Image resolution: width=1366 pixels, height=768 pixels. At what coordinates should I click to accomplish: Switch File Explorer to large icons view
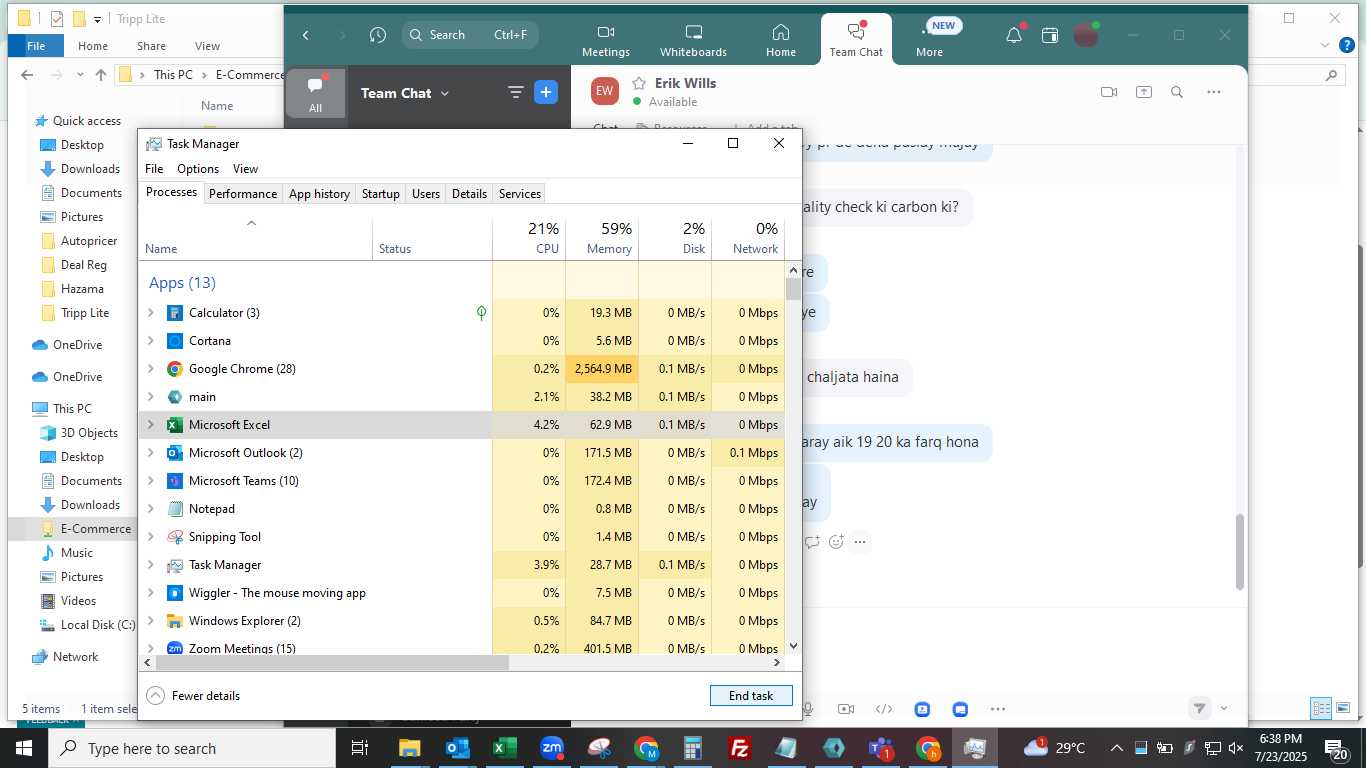click(x=1344, y=708)
